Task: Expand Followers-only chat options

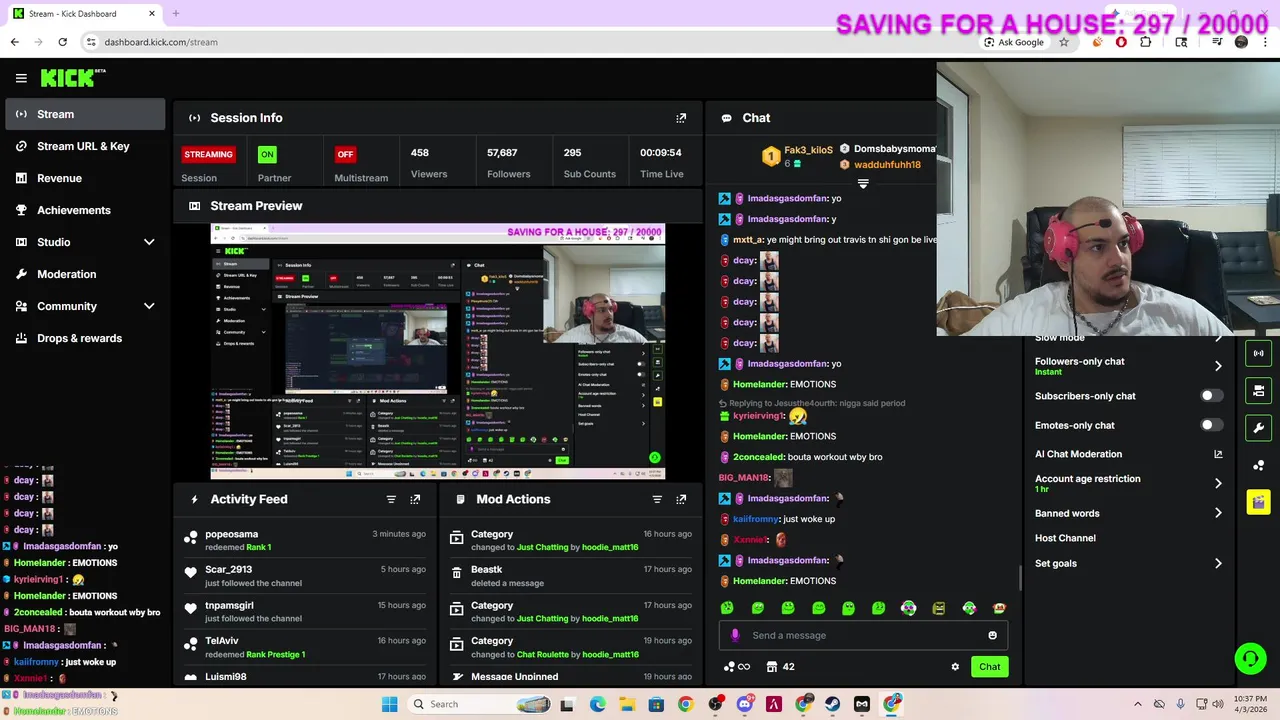Action: [1218, 366]
